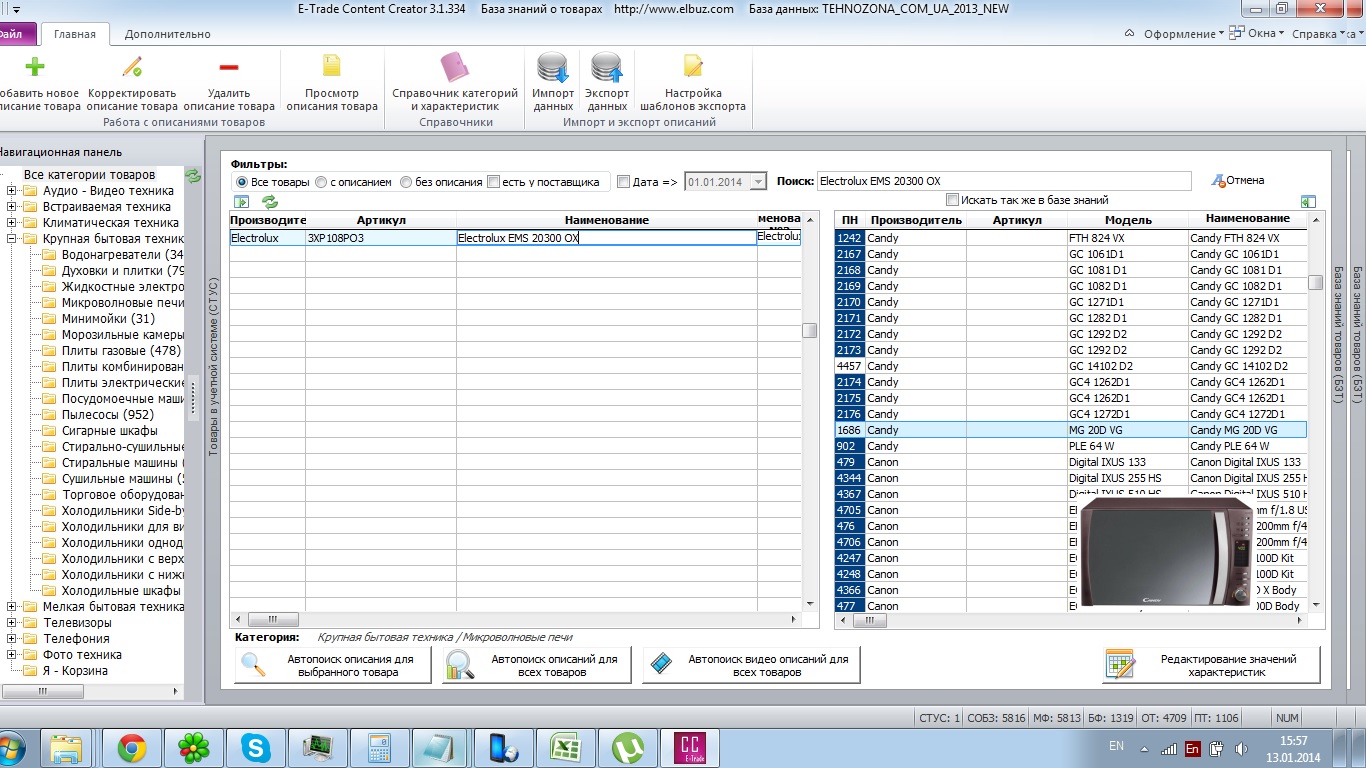Select Я - Корзина tree item

click(75, 671)
